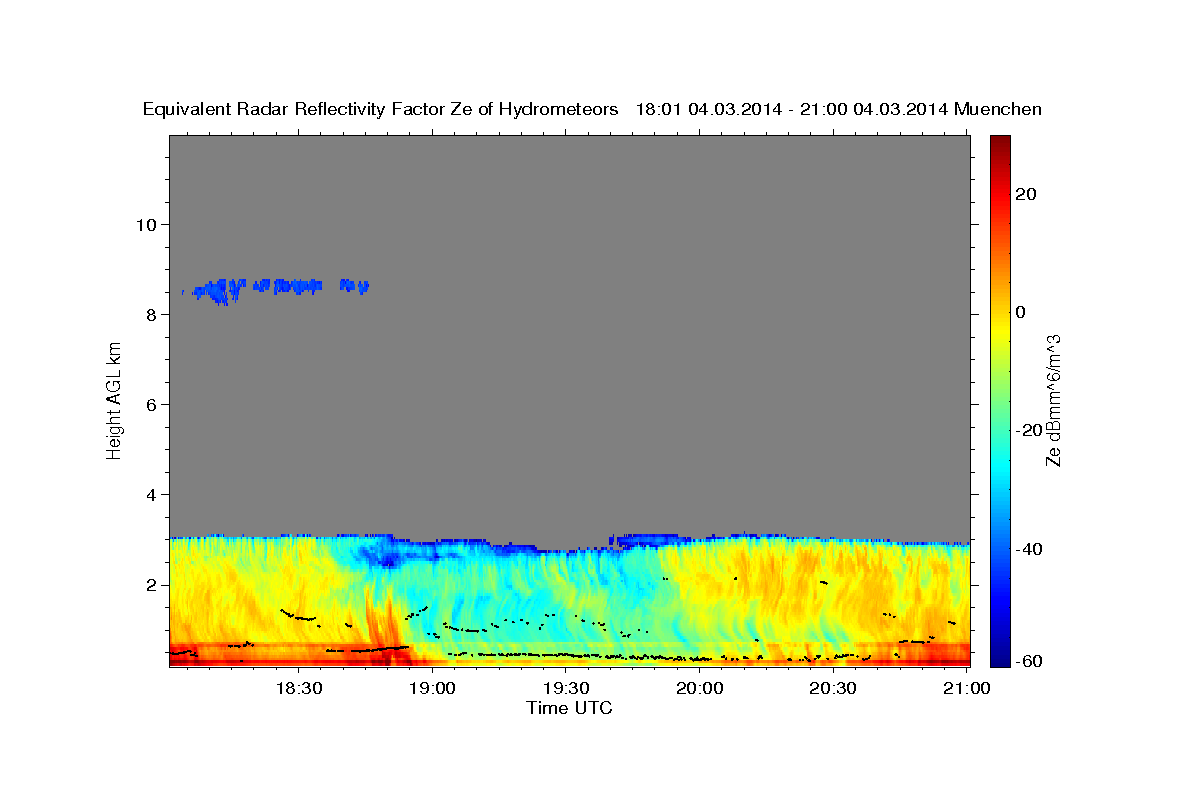Image resolution: width=1200 pixels, height=800 pixels.
Task: Click the 19:30 time tick label
Action: click(565, 688)
